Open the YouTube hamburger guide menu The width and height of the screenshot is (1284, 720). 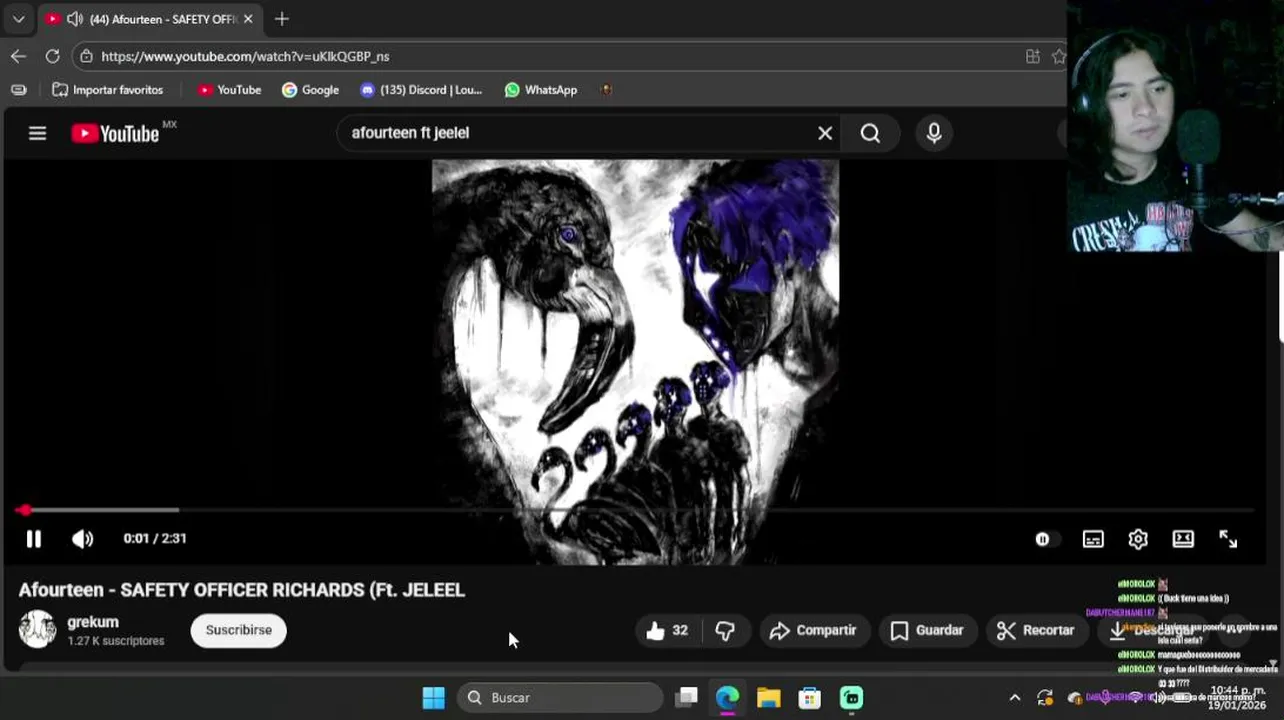pos(37,133)
